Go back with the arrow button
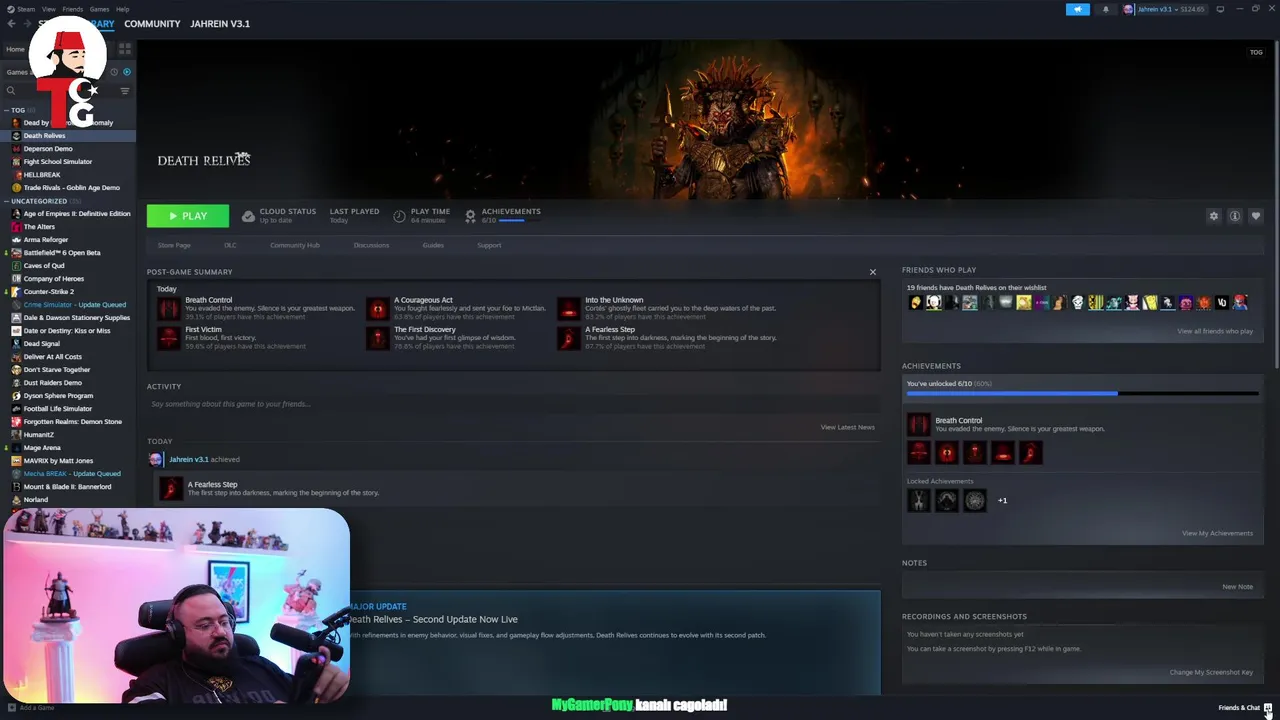 (x=11, y=23)
